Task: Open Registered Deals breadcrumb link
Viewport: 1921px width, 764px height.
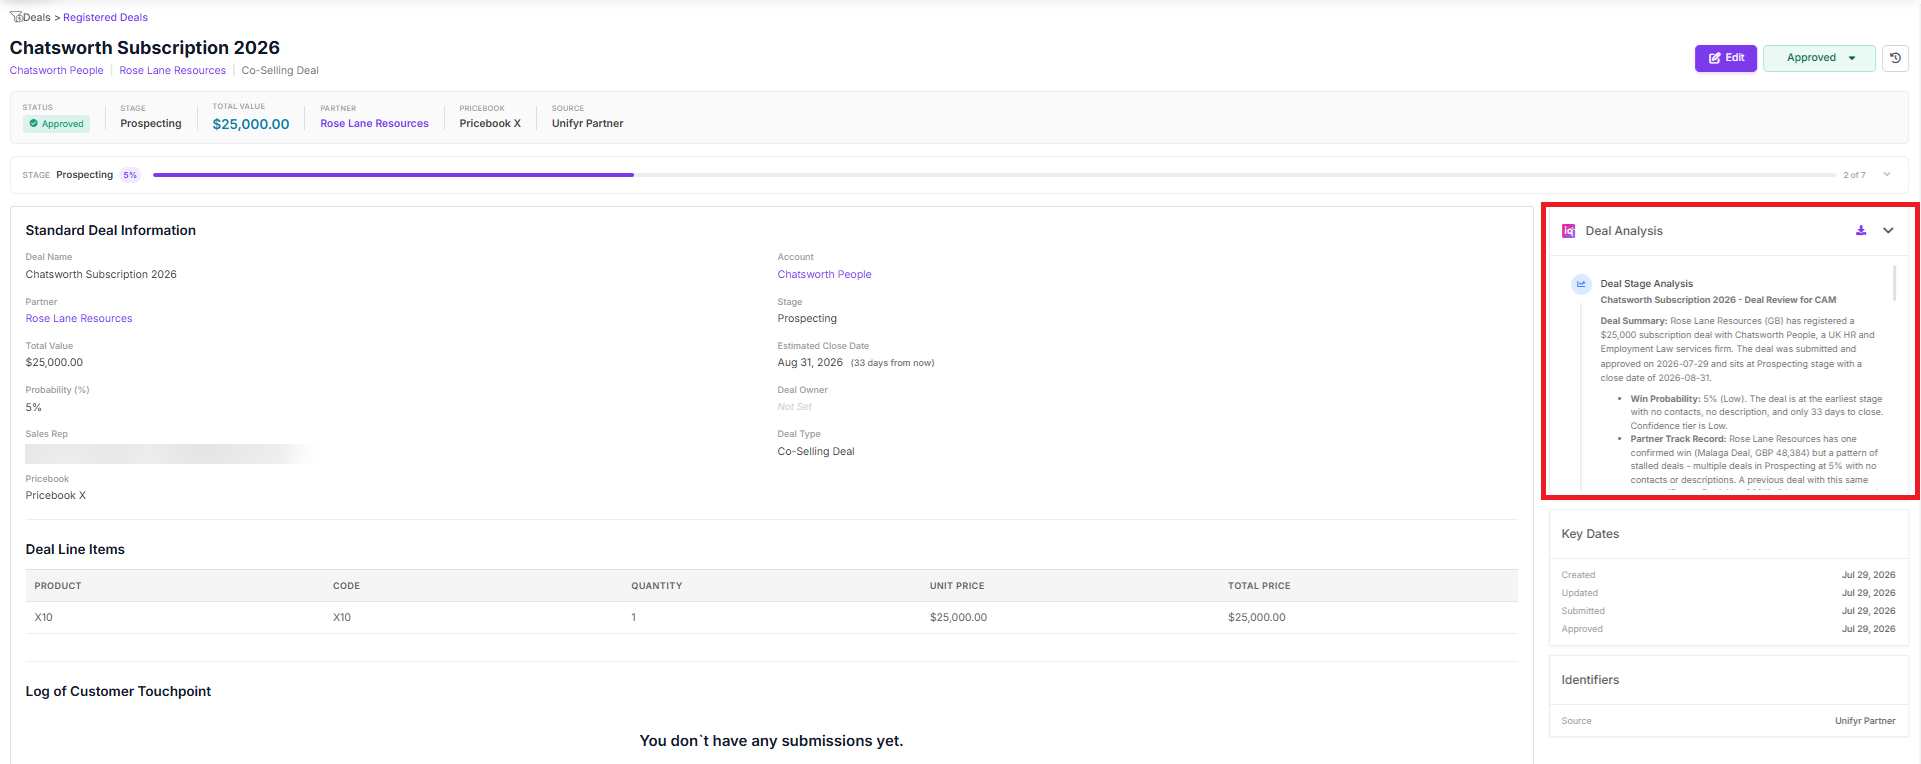Action: [x=105, y=17]
